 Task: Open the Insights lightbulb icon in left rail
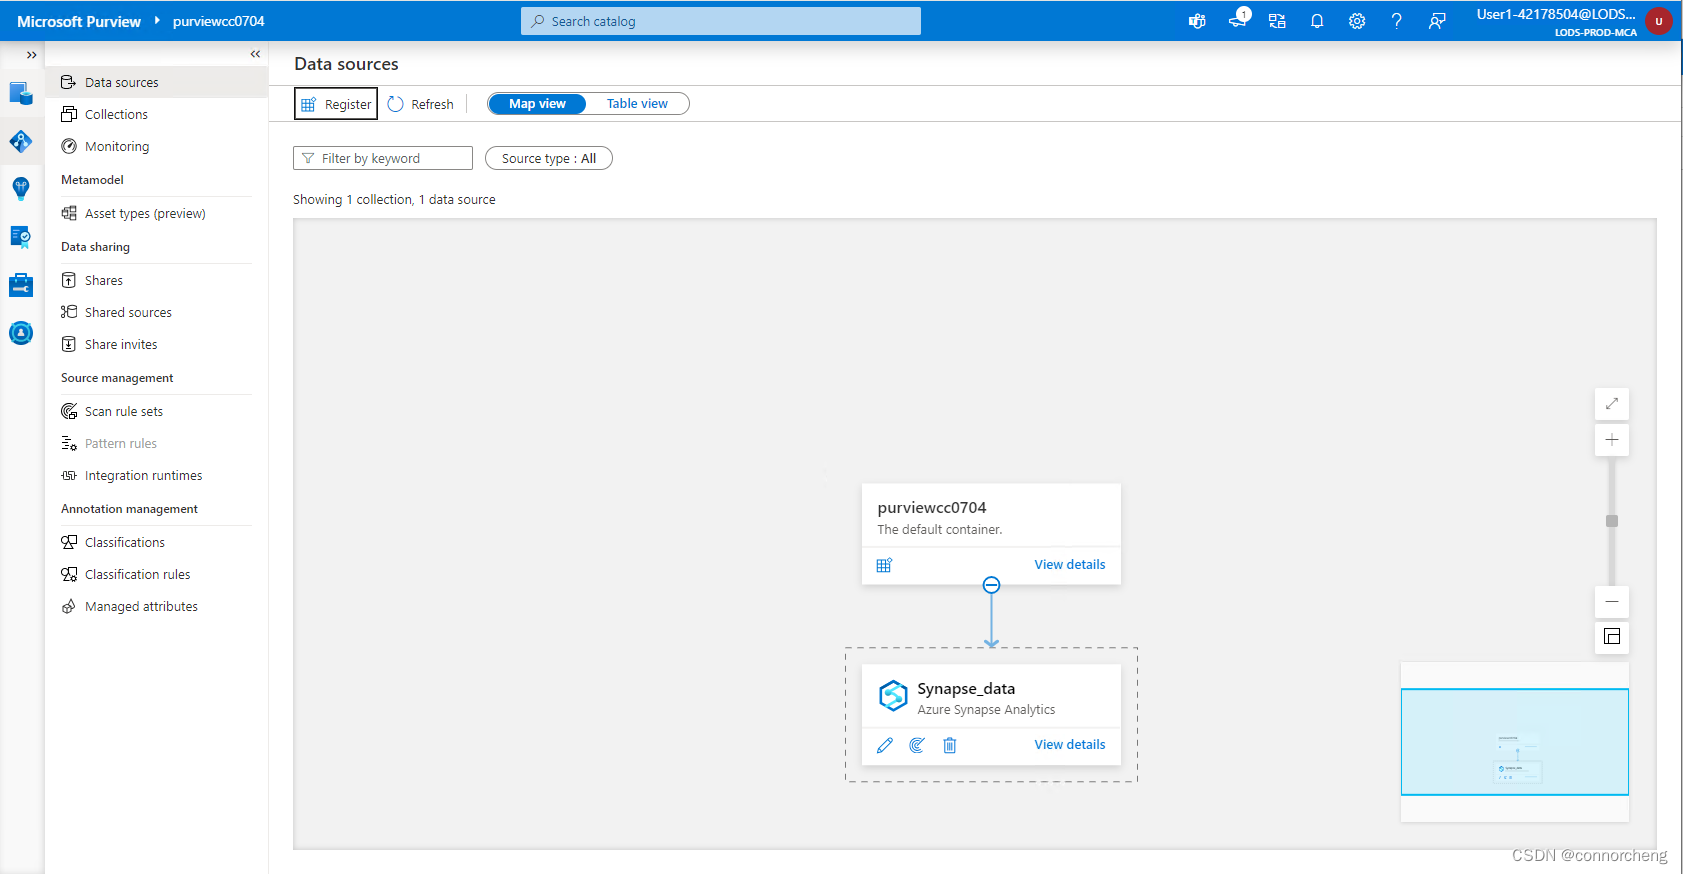coord(21,188)
